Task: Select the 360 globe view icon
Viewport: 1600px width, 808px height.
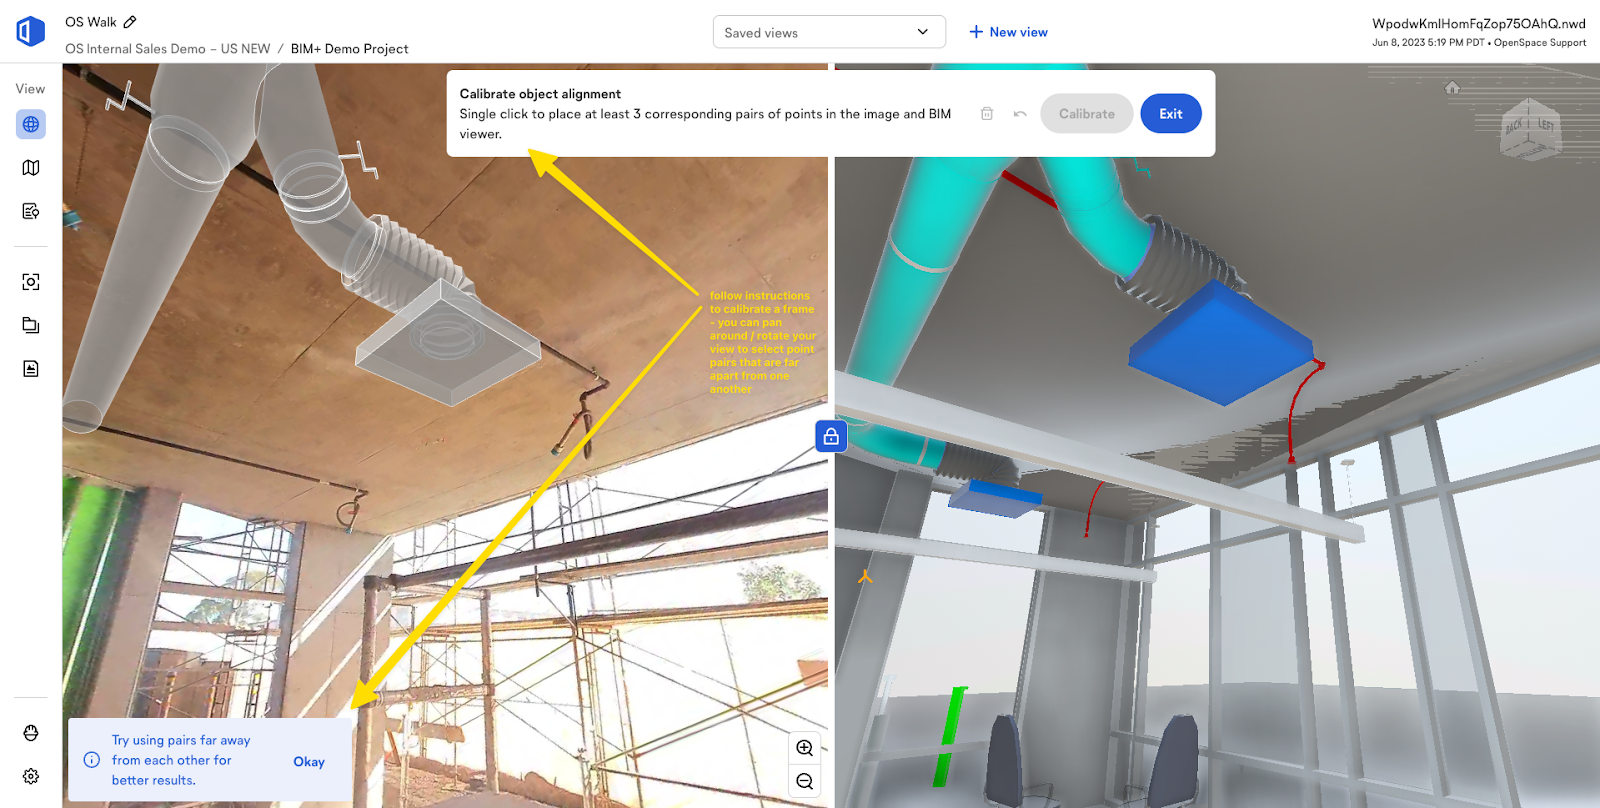Action: click(31, 125)
